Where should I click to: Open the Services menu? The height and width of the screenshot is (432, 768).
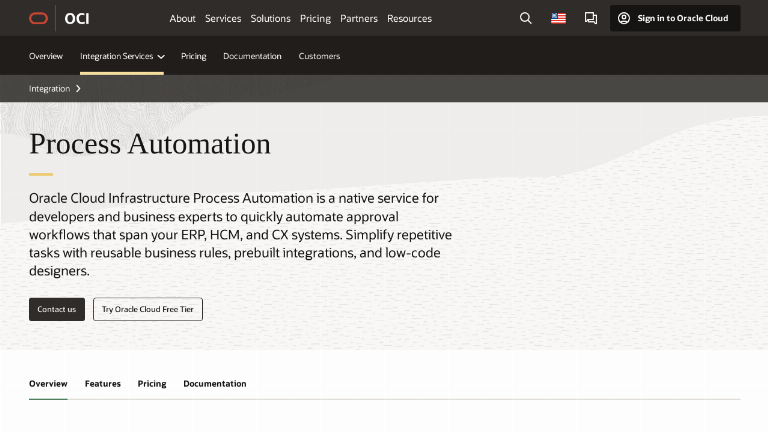coord(223,19)
